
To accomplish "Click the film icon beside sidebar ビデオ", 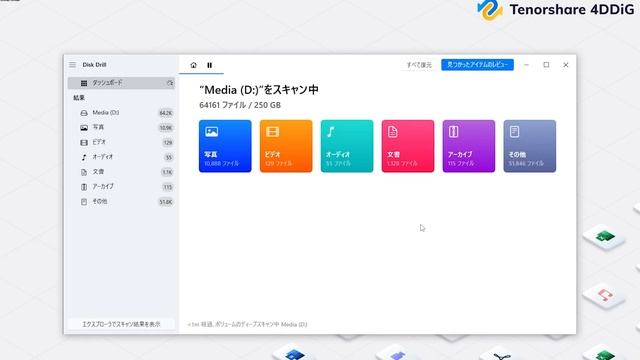I will [x=84, y=142].
